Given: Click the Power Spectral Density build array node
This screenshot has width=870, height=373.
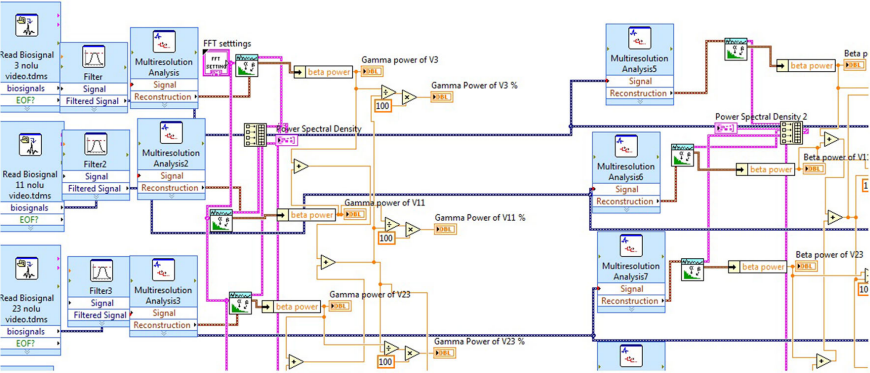Looking at the screenshot, I should 255,135.
